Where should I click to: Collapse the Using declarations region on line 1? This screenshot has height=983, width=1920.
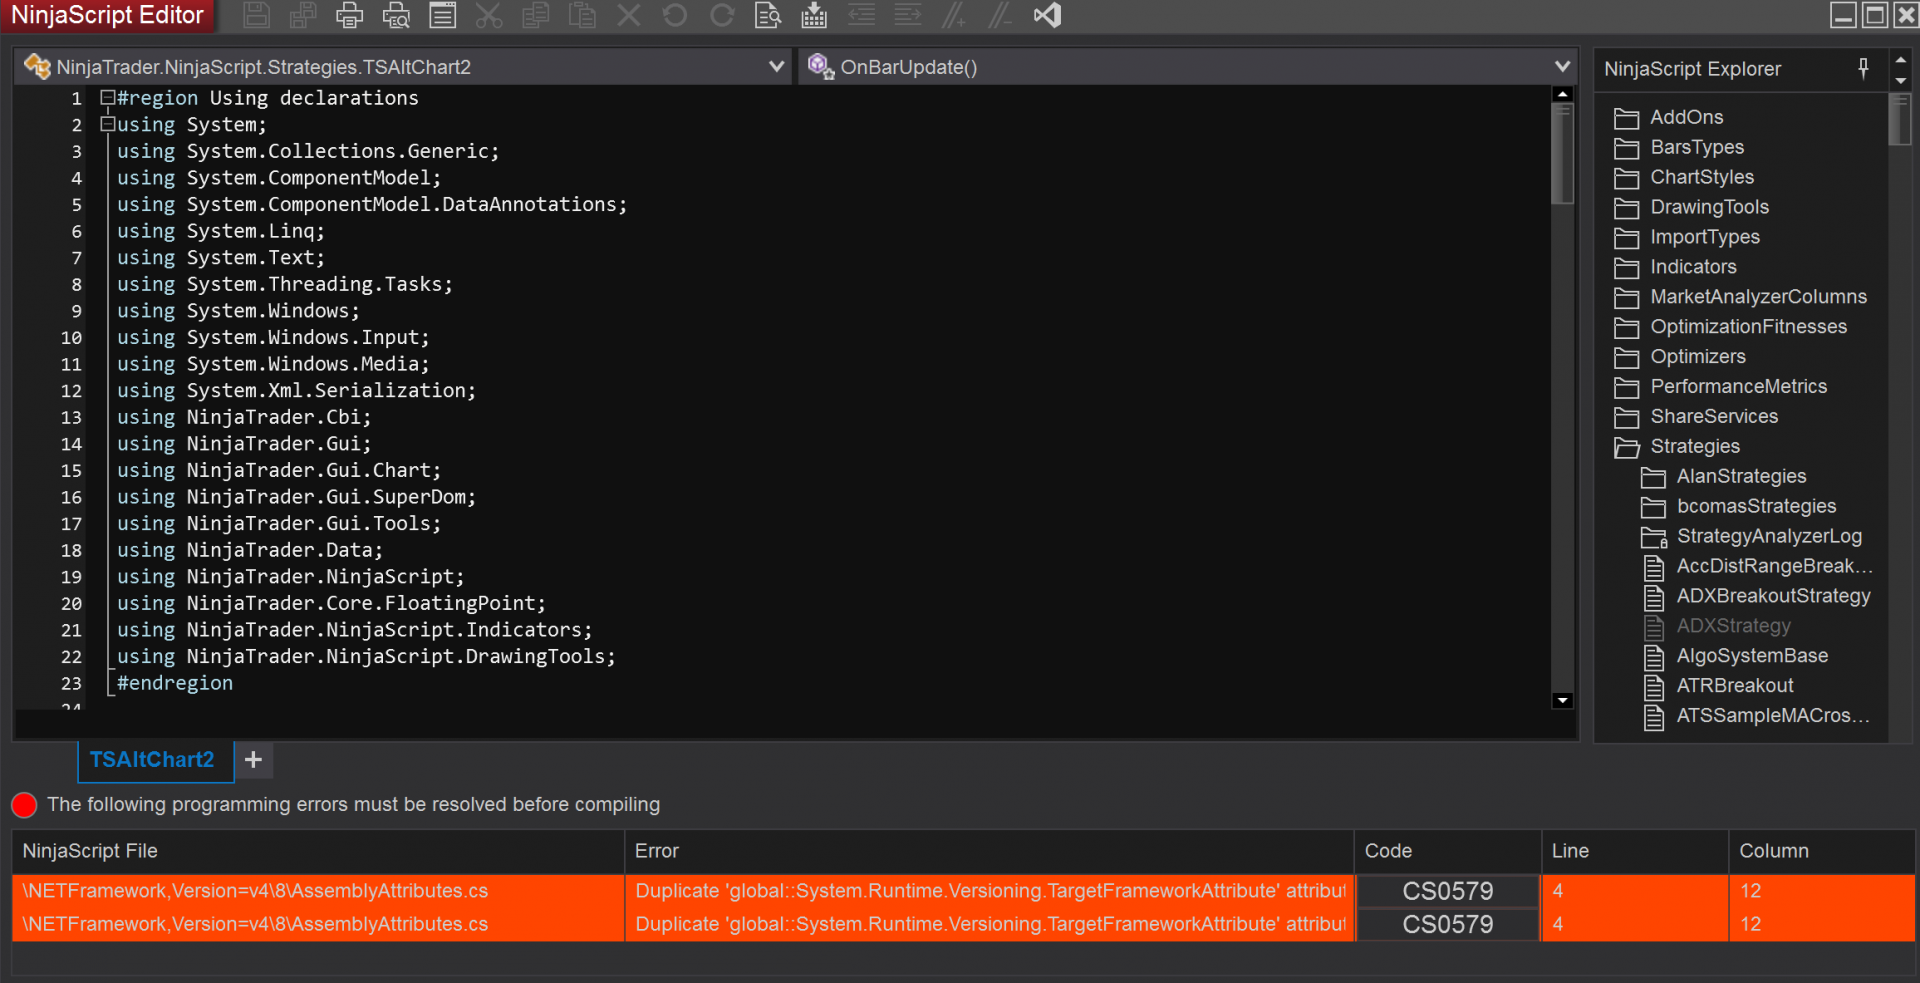click(107, 98)
